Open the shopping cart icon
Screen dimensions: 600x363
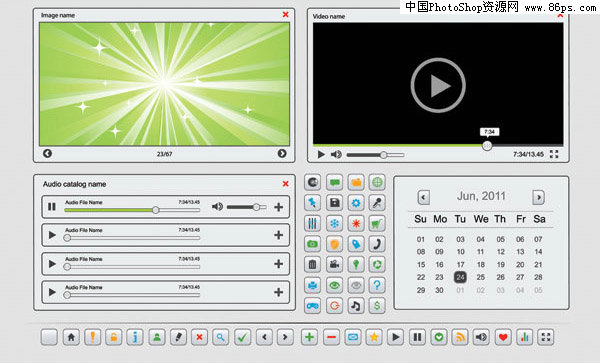377,223
